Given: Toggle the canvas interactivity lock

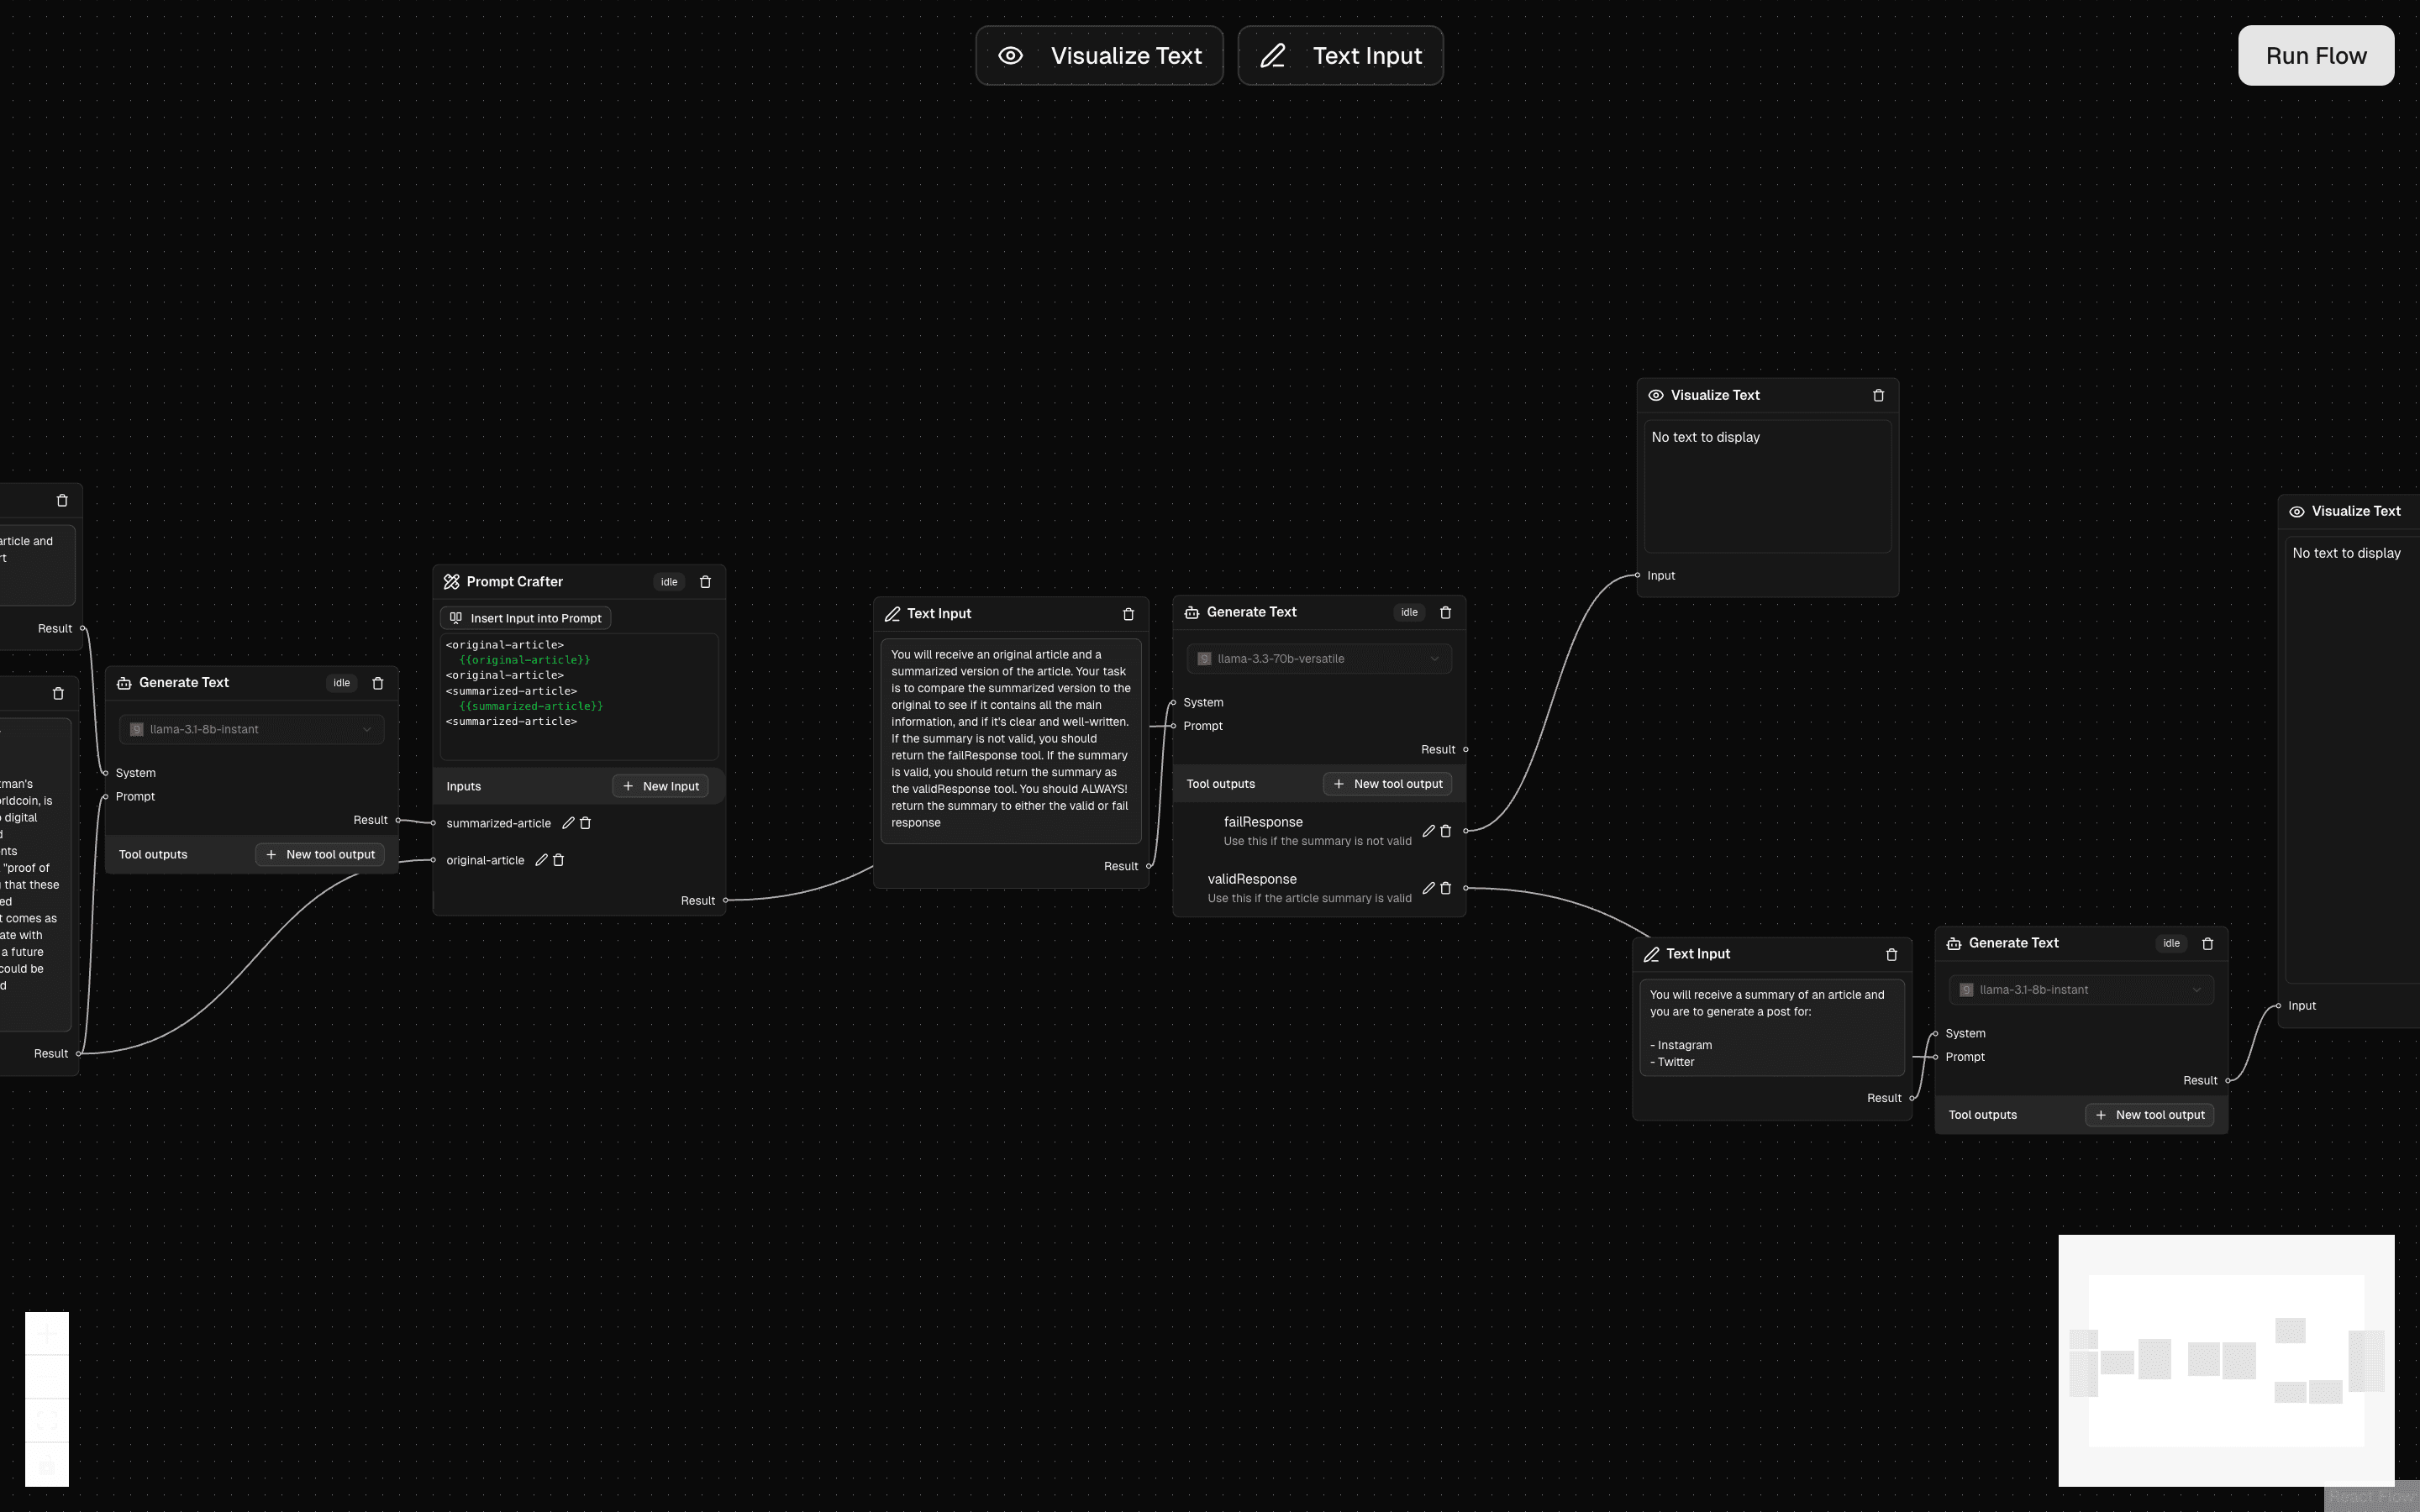Looking at the screenshot, I should click(47, 1463).
